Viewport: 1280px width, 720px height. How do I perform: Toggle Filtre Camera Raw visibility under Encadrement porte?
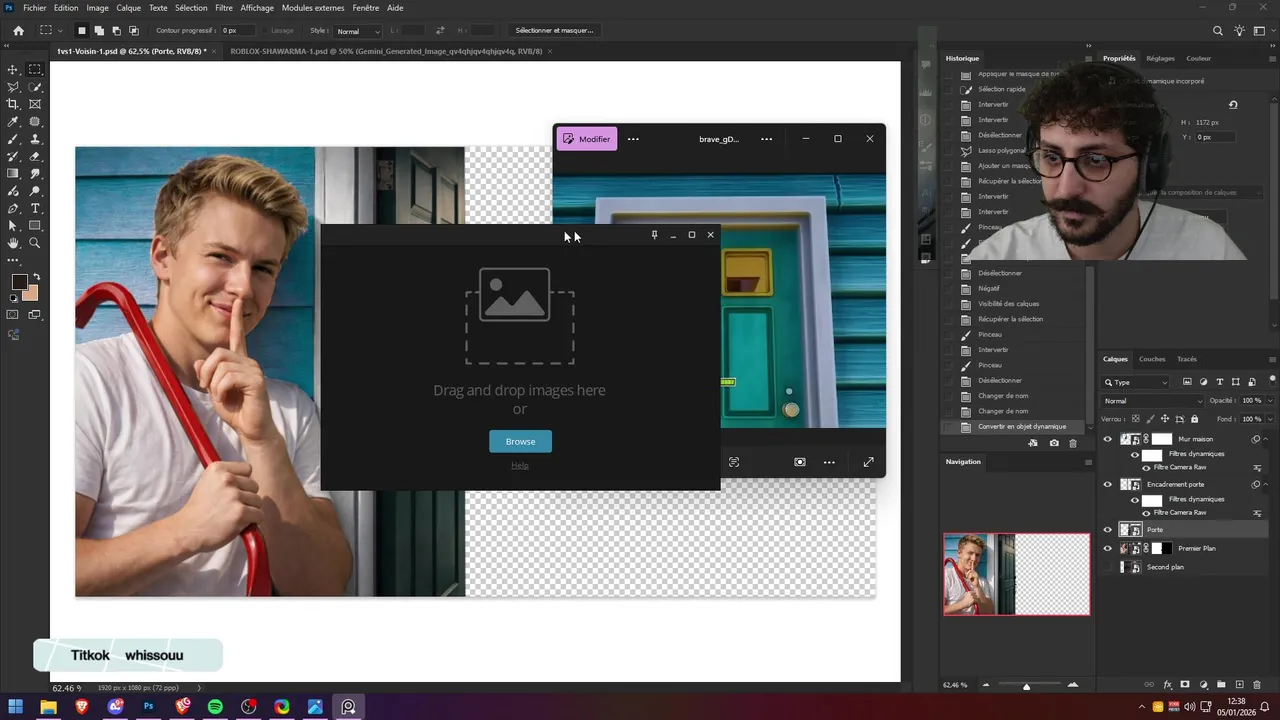[x=1146, y=512]
